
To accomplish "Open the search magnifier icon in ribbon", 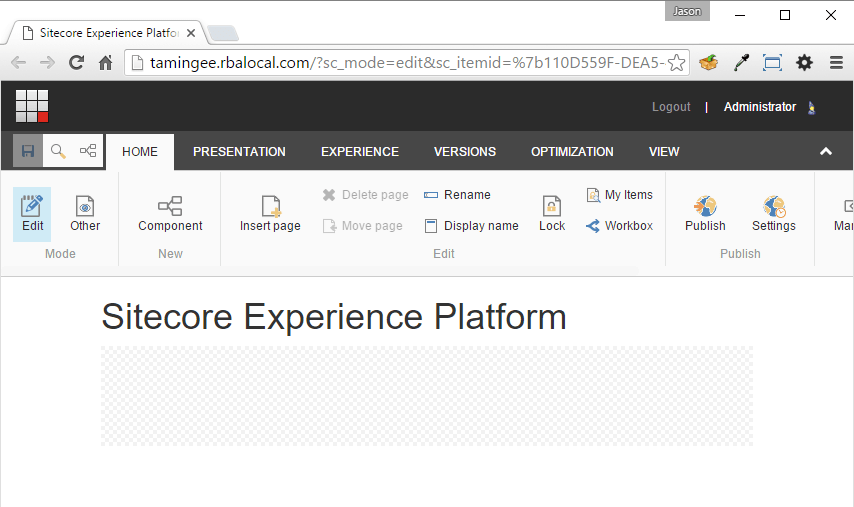I will [x=58, y=151].
